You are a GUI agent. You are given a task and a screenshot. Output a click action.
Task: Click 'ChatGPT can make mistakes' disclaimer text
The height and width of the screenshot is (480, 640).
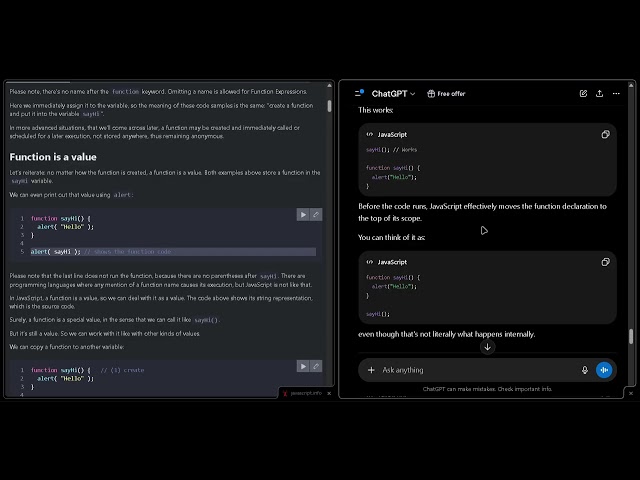pyautogui.click(x=487, y=389)
